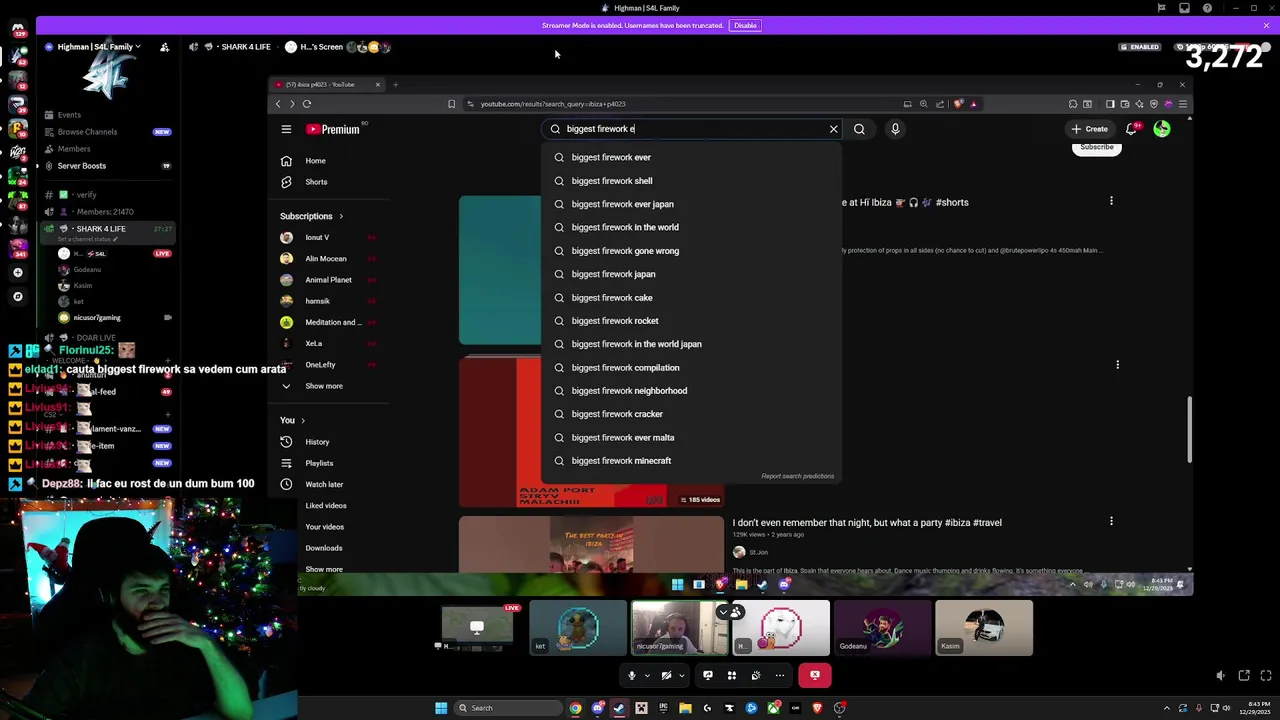Click the voice search microphone on YouTube
The image size is (1280, 720).
tap(895, 129)
